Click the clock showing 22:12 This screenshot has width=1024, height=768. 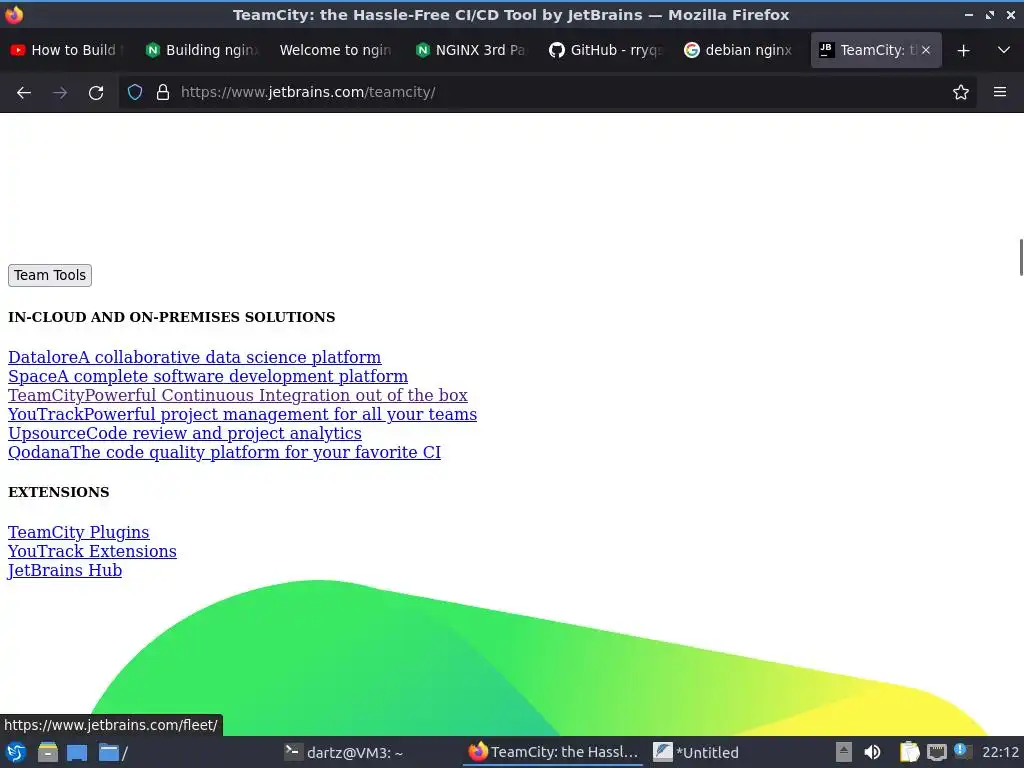tap(1000, 752)
